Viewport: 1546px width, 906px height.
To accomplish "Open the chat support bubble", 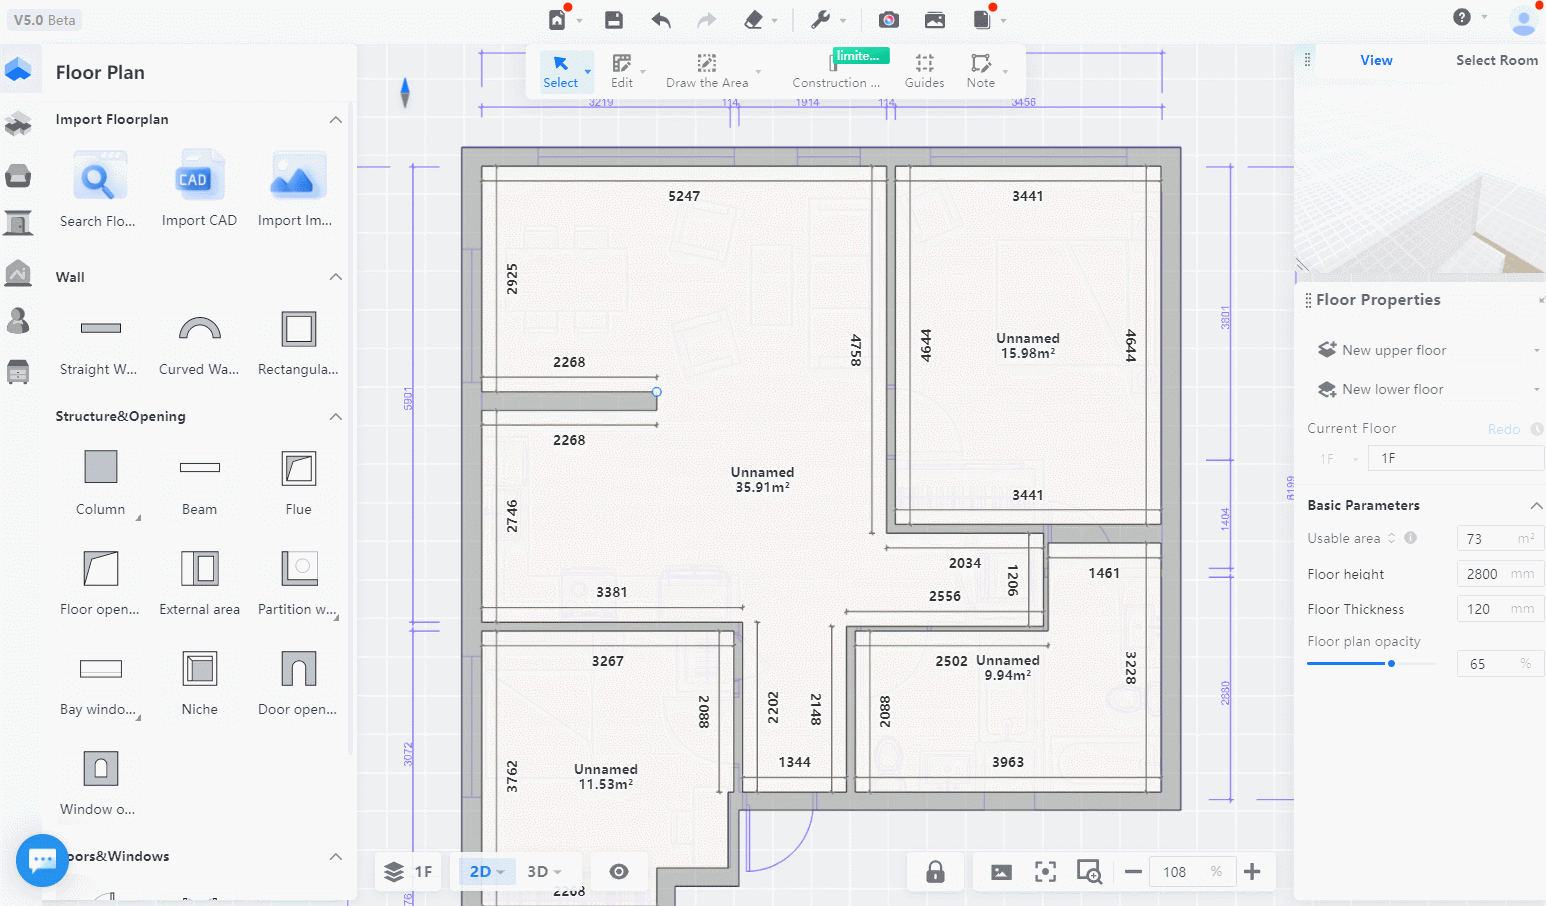I will pos(42,860).
